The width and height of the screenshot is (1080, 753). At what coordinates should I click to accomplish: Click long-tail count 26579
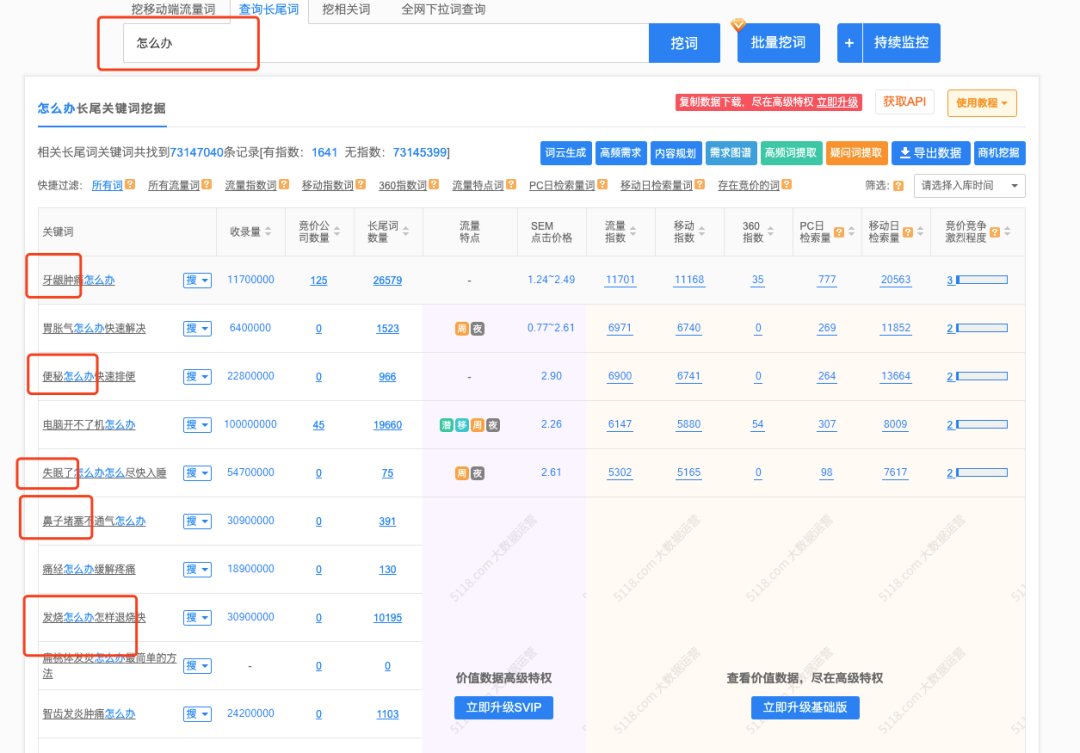pos(387,280)
